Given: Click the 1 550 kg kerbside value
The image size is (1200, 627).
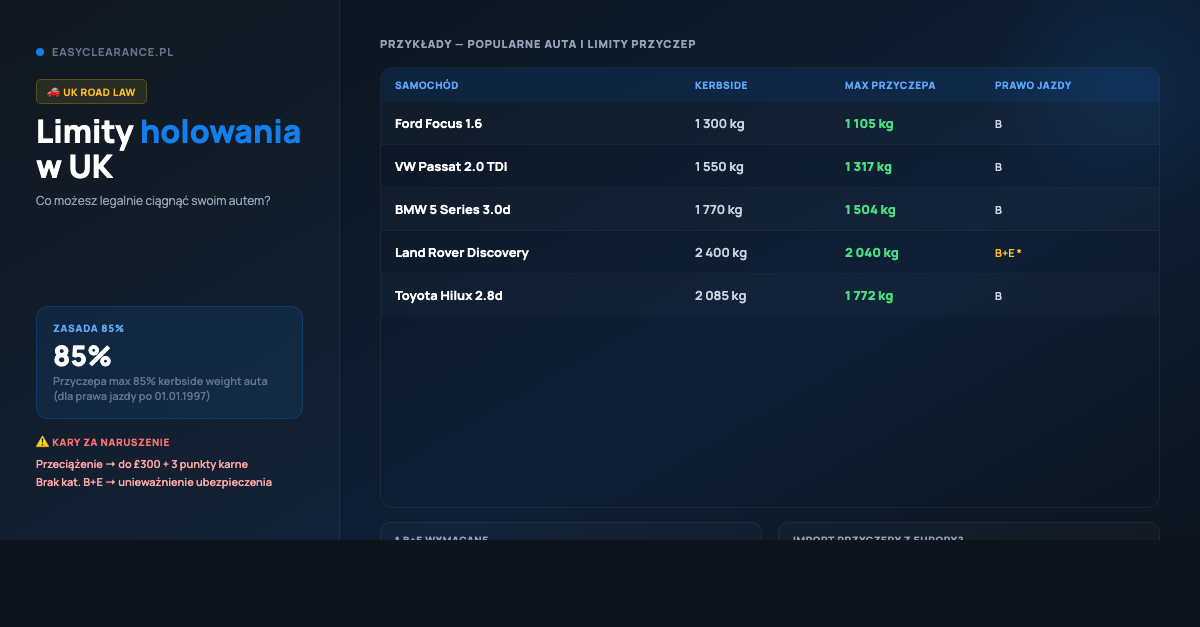Looking at the screenshot, I should (x=720, y=167).
